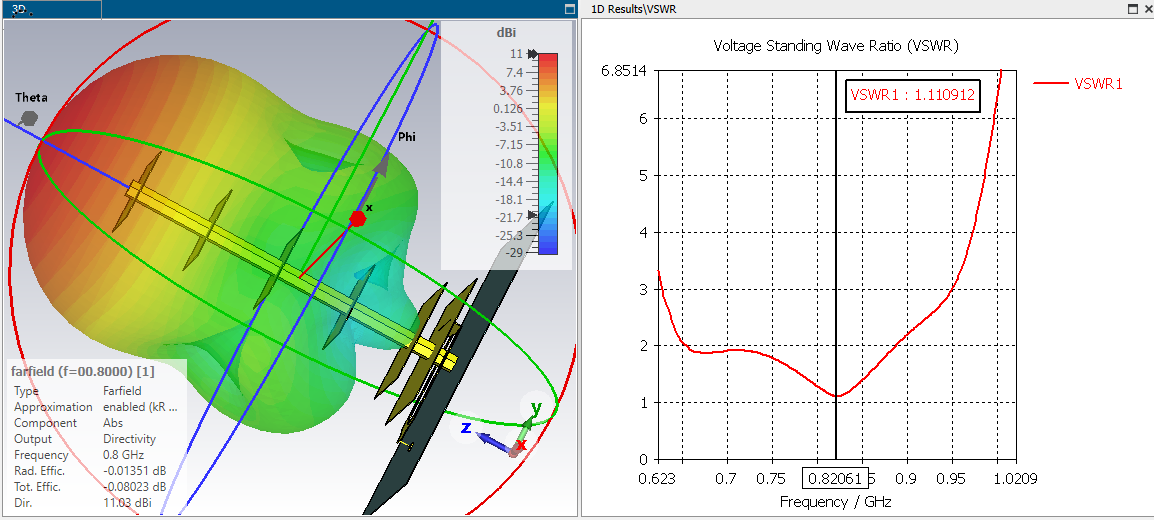
Task: Click the Frequency / GHz axis label
Action: coord(835,502)
